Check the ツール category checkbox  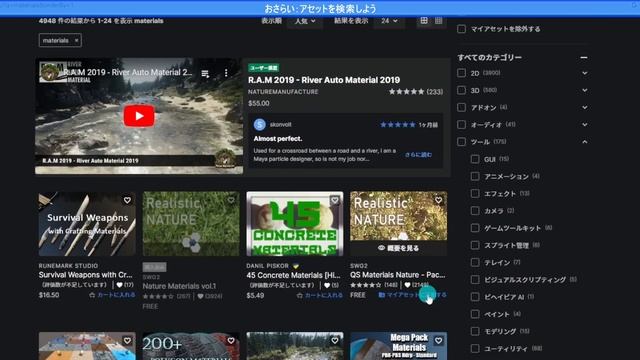[461, 142]
